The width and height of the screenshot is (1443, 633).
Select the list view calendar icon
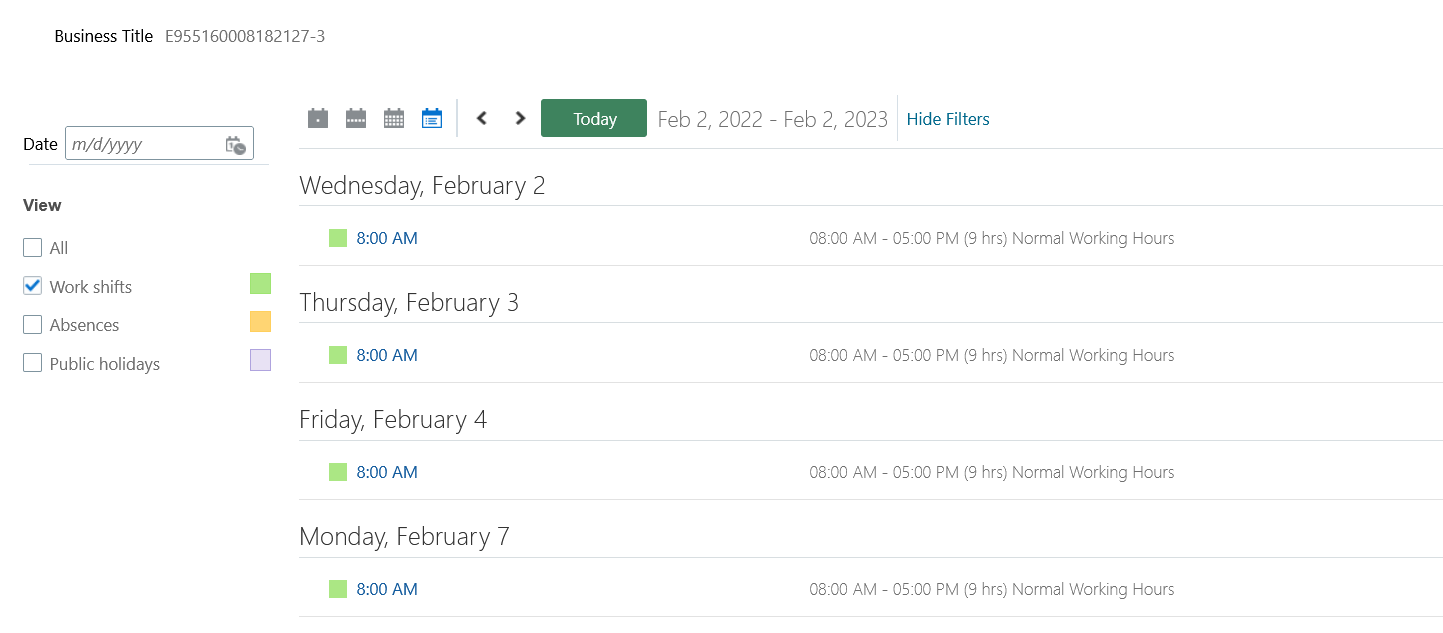coord(432,119)
